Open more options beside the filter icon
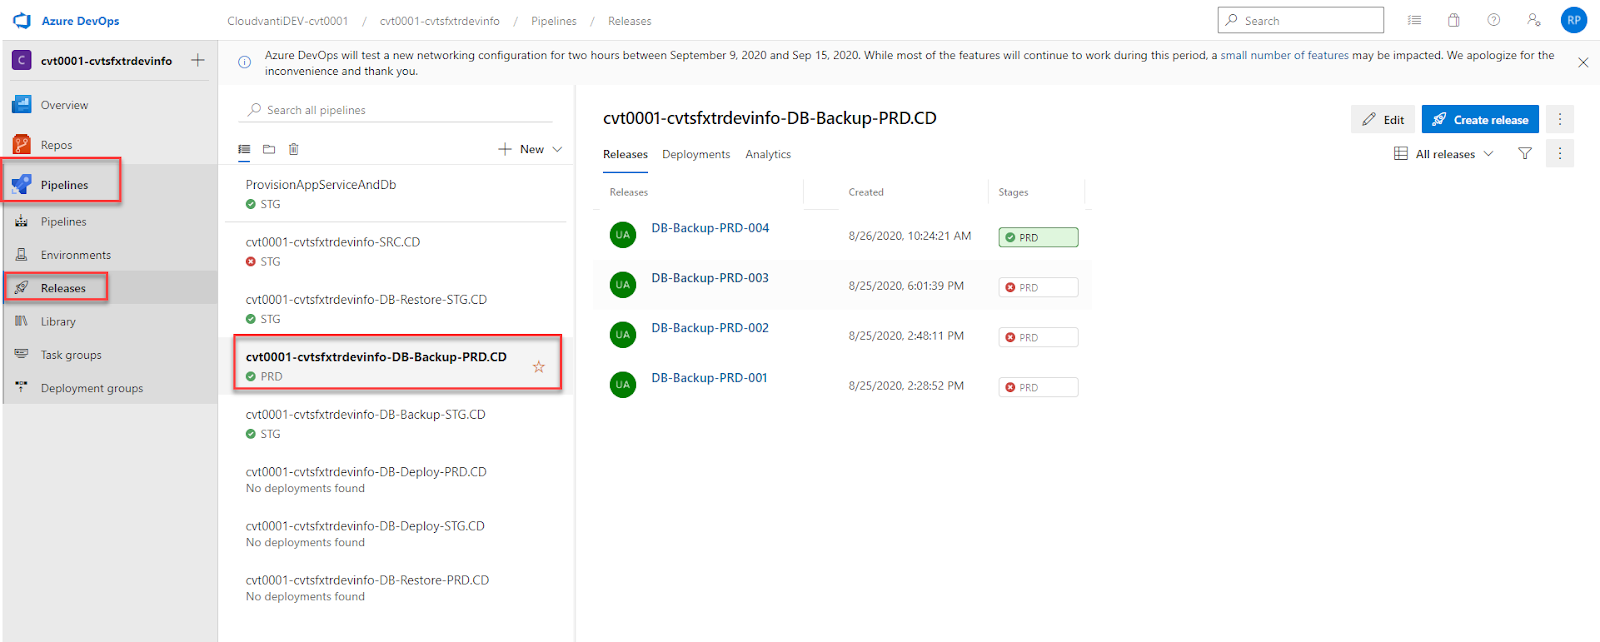This screenshot has width=1600, height=642. point(1560,154)
